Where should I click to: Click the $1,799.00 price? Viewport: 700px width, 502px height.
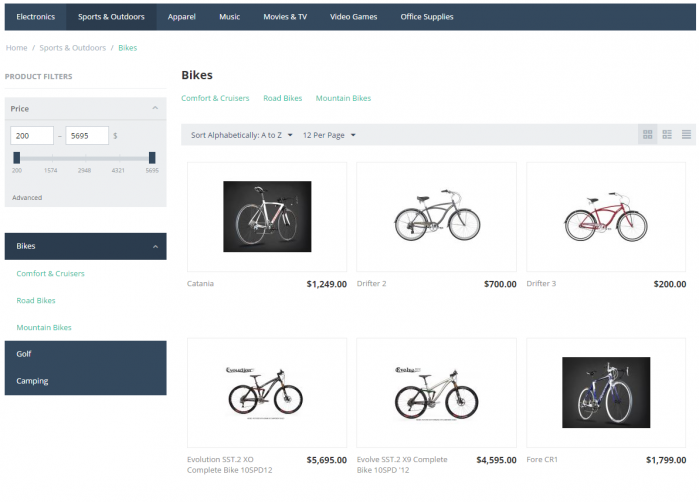pyautogui.click(x=666, y=460)
